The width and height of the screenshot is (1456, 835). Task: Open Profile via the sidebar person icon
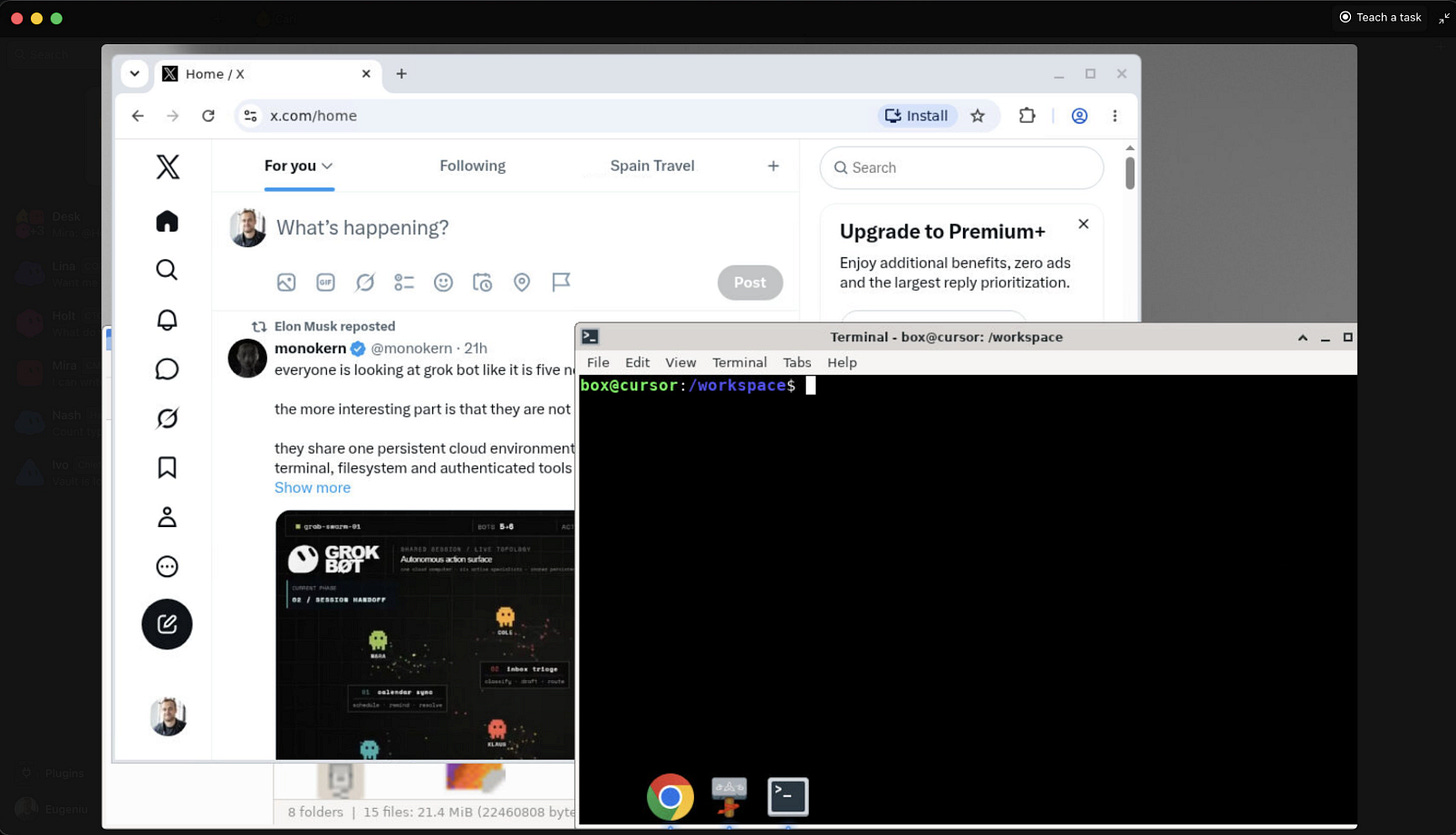[167, 517]
